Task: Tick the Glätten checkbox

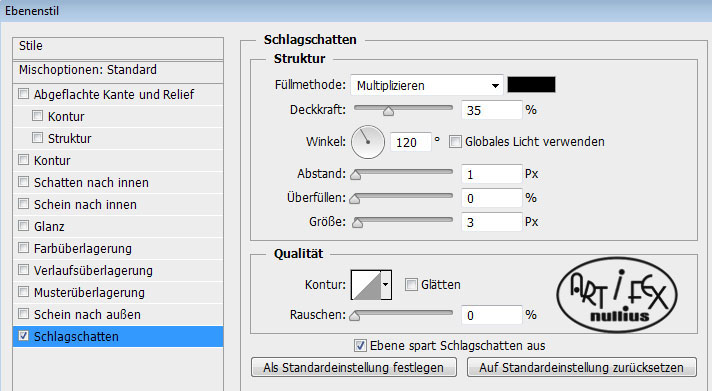Action: (x=411, y=285)
